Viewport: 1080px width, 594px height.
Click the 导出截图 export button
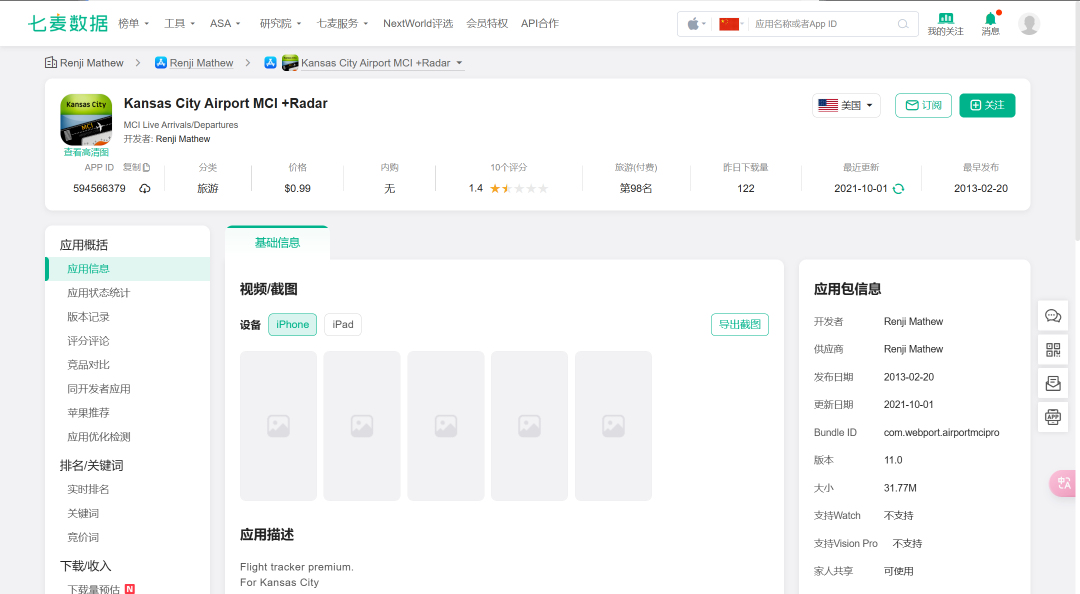(740, 325)
